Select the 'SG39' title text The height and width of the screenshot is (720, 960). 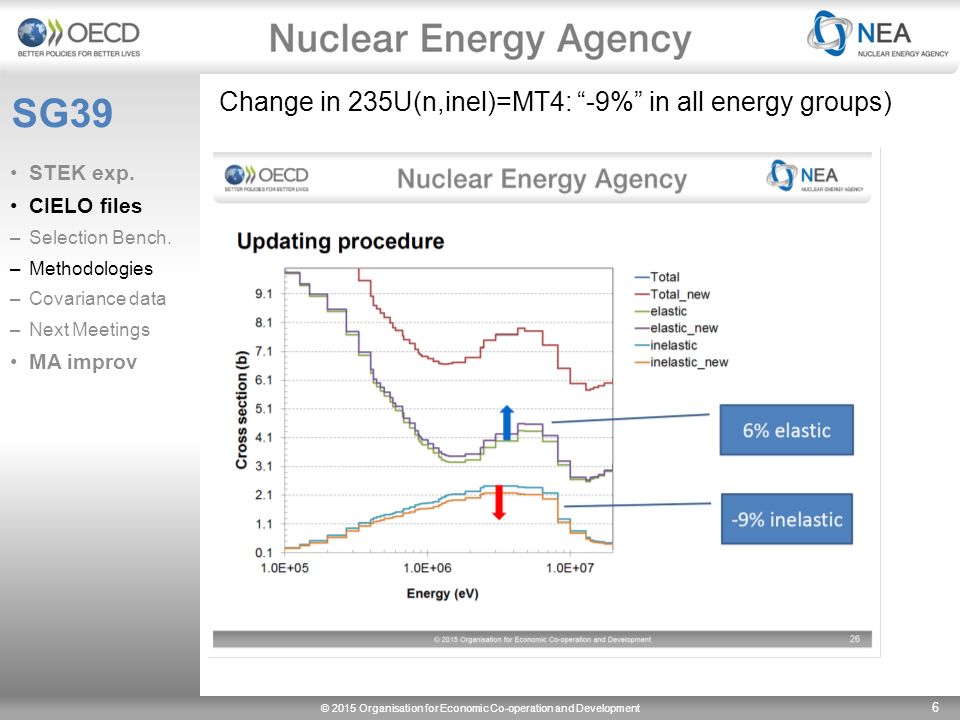tap(62, 113)
